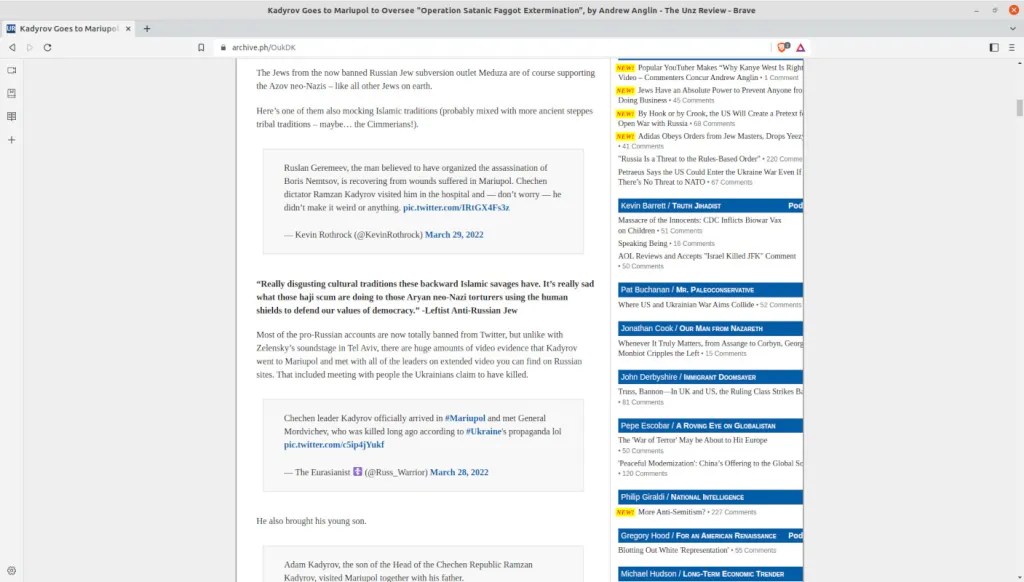Close the active browser tab
This screenshot has height=582, width=1024.
tap(127, 28)
